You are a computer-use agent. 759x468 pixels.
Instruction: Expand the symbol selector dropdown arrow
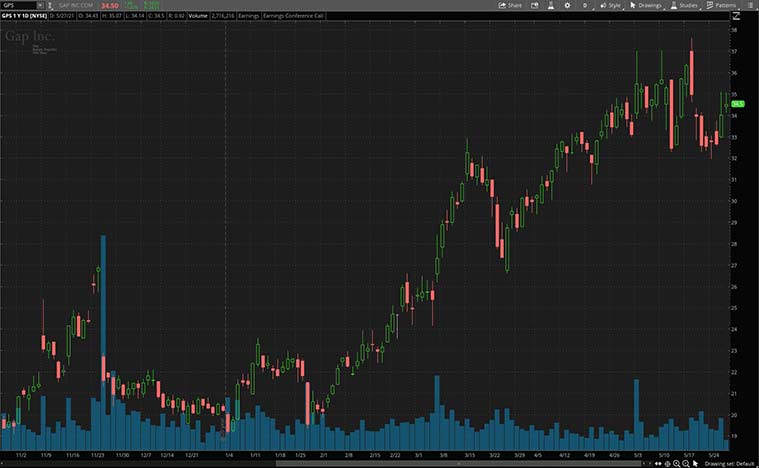40,5
